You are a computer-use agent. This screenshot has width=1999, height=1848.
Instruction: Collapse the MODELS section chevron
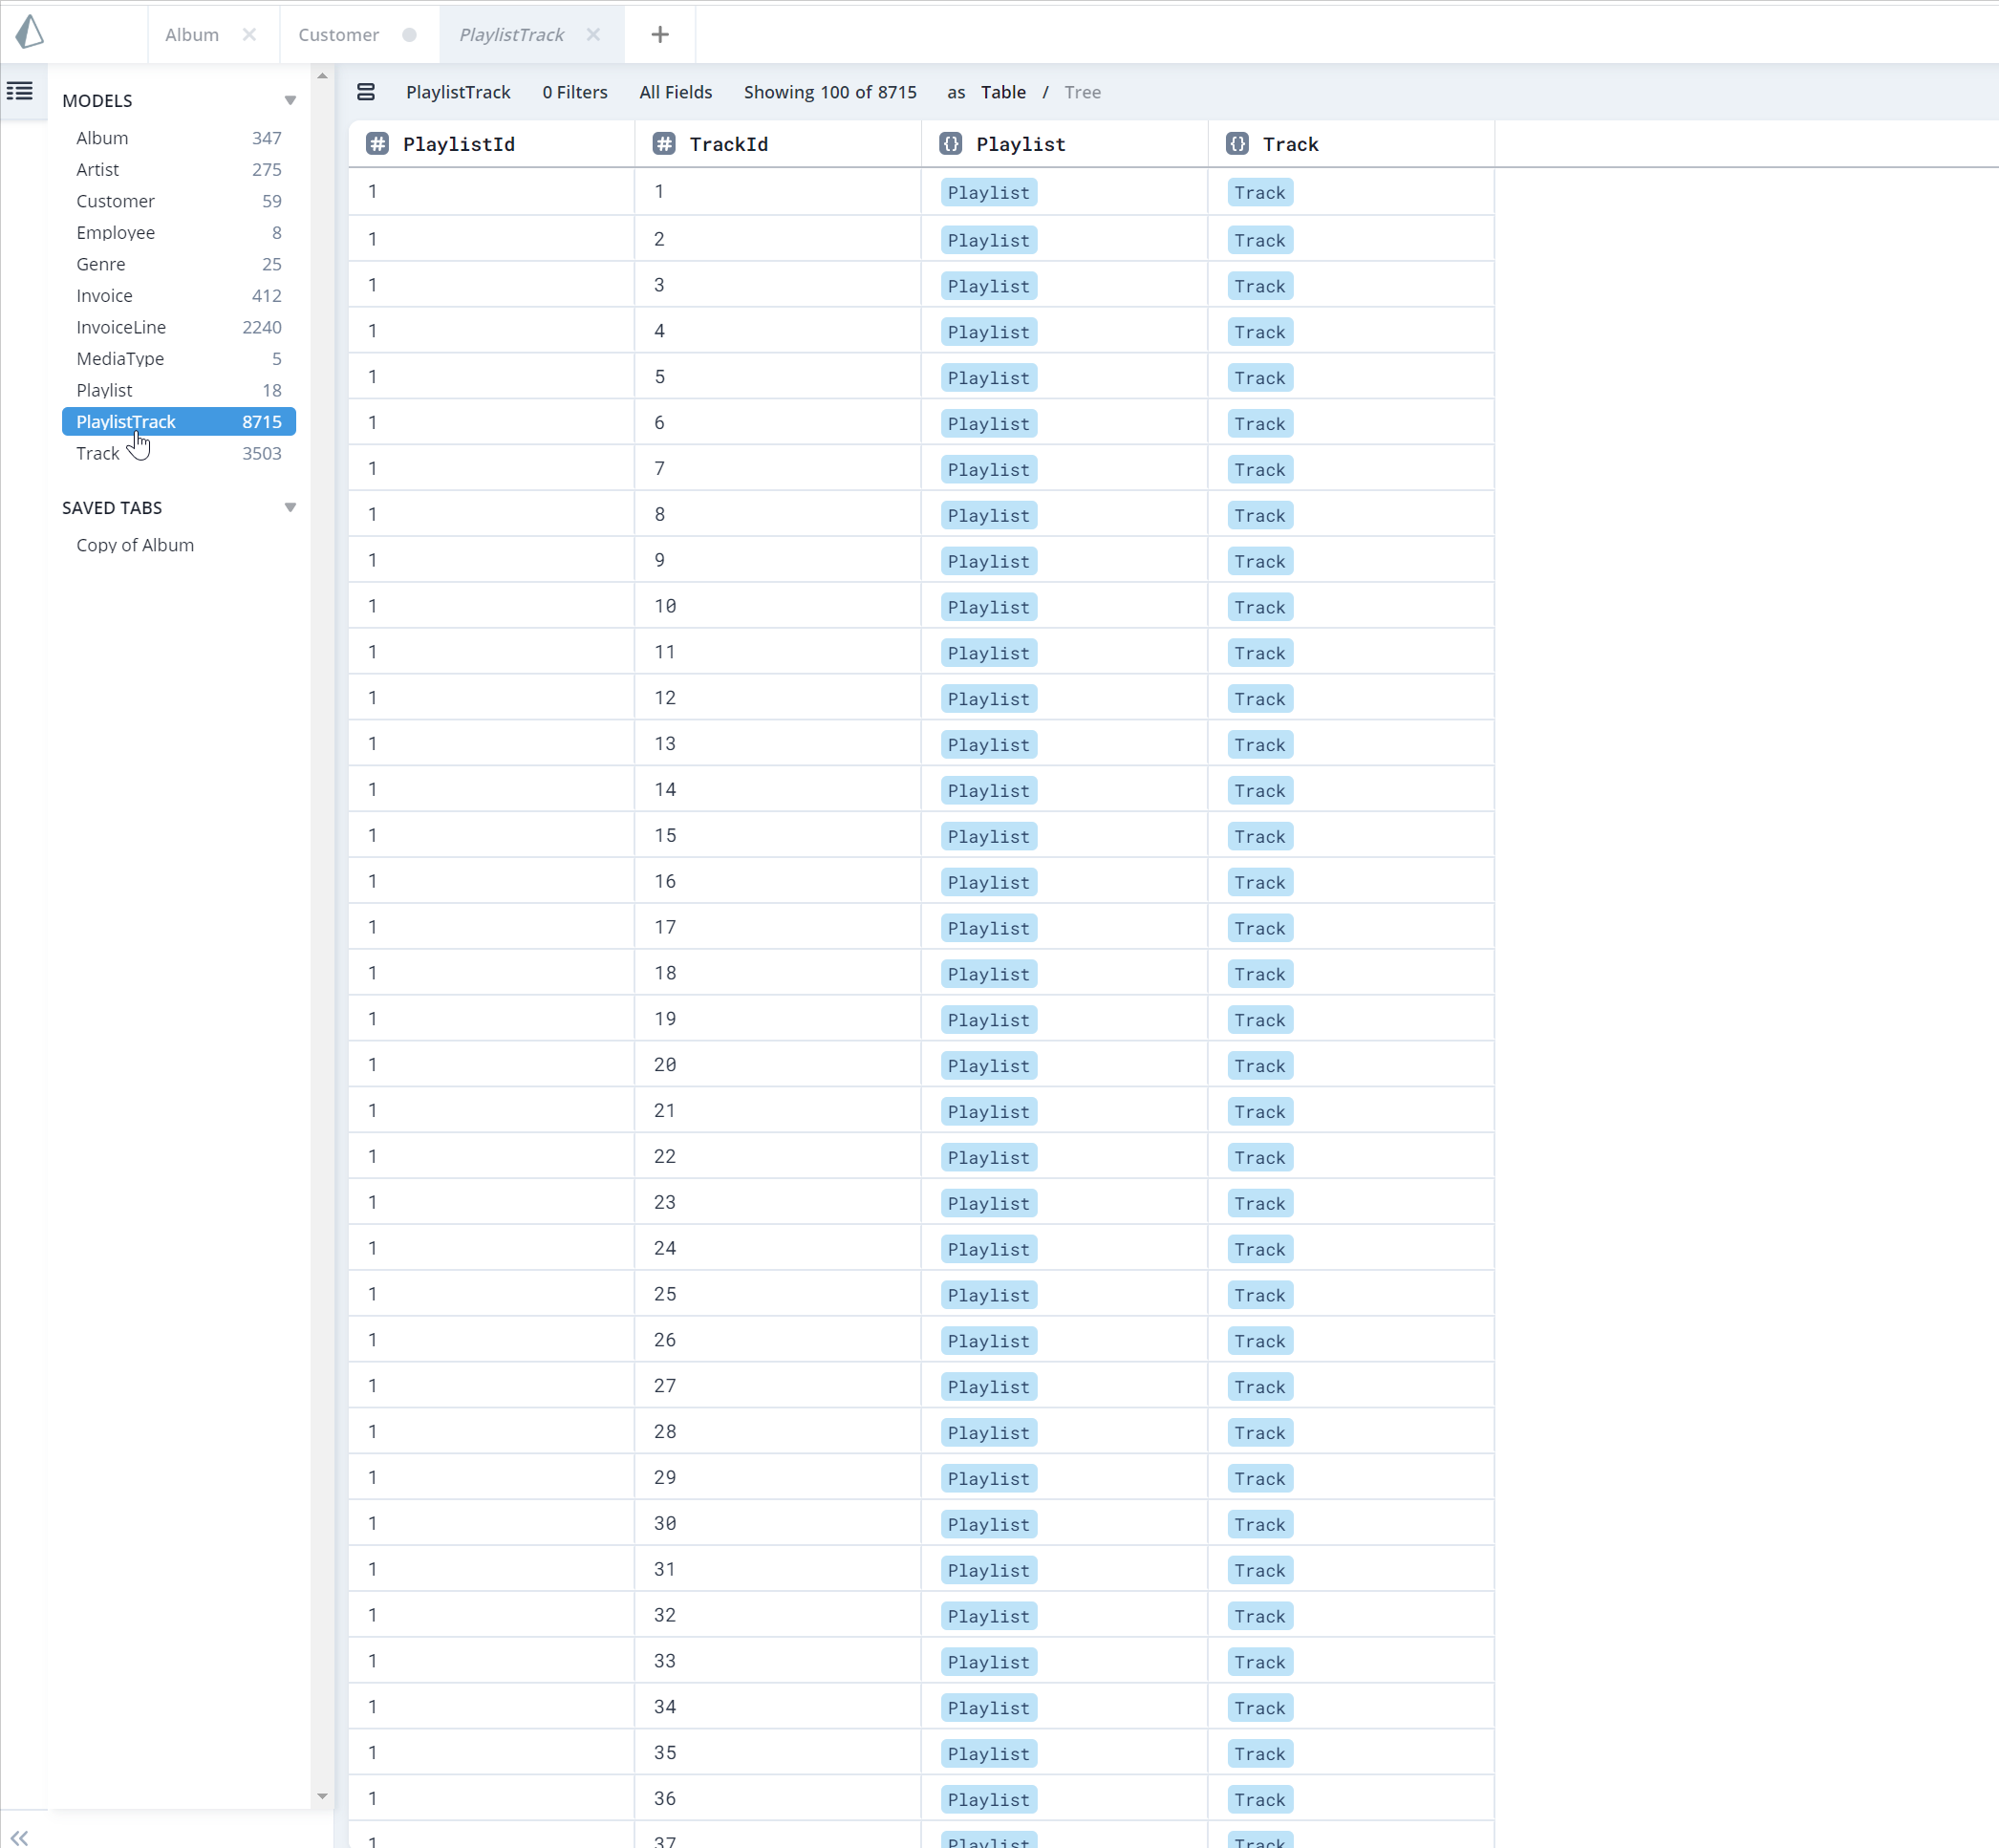[x=290, y=100]
